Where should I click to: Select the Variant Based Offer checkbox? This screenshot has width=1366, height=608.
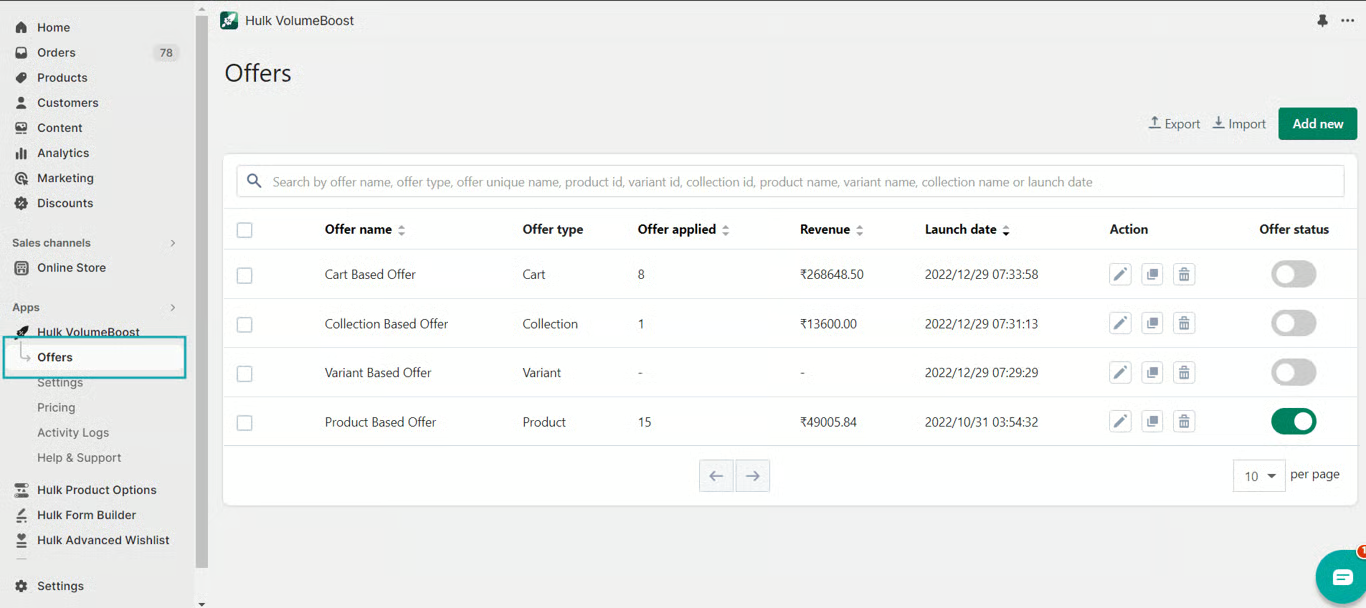click(x=244, y=373)
